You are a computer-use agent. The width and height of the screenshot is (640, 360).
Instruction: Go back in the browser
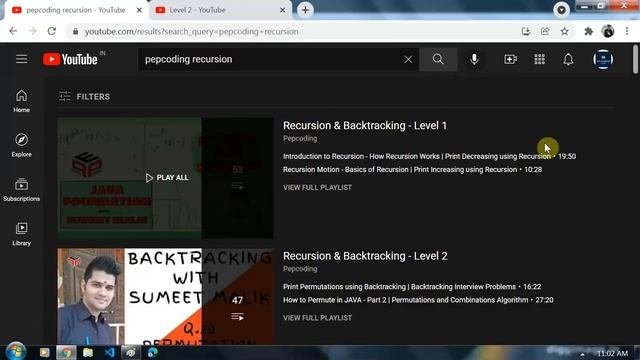click(13, 31)
